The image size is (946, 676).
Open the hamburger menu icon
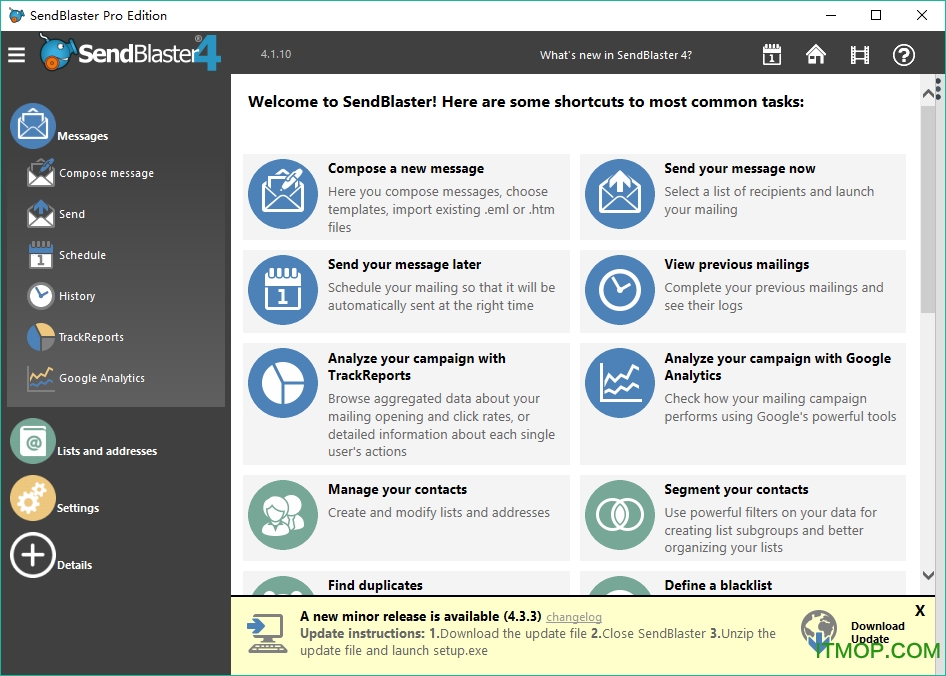(x=17, y=55)
